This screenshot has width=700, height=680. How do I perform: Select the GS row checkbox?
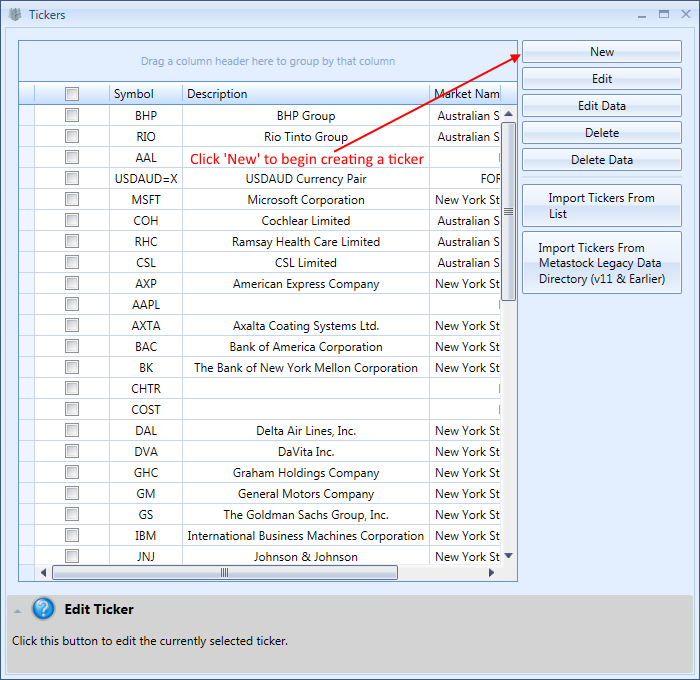[72, 514]
